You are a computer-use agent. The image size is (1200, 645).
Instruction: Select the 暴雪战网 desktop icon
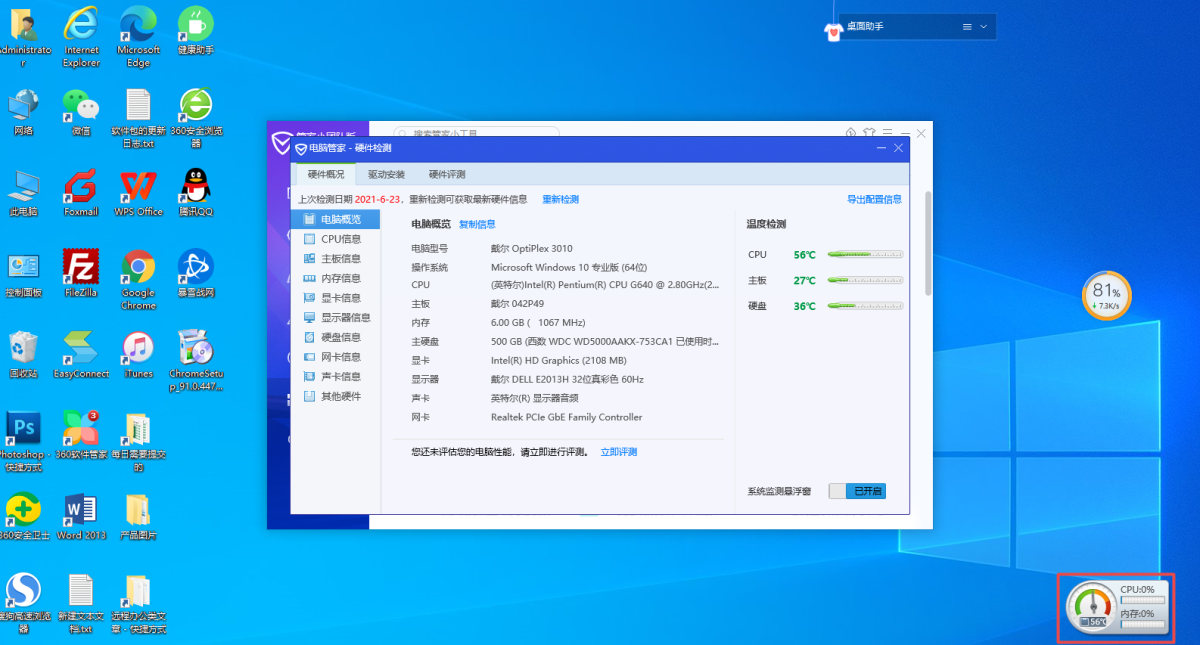click(x=196, y=274)
